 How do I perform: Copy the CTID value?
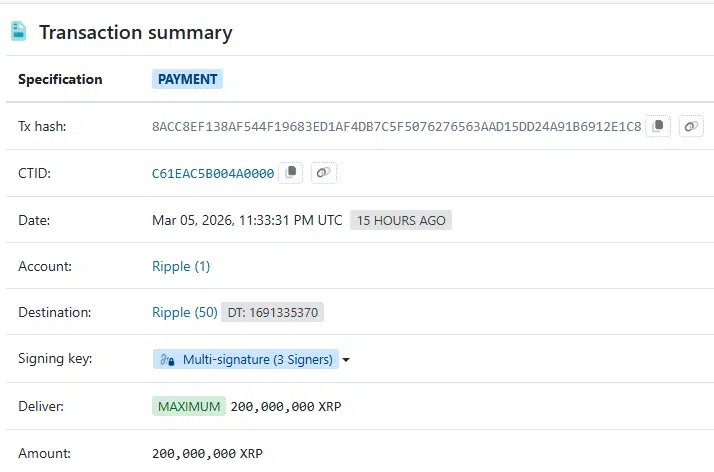click(x=291, y=173)
